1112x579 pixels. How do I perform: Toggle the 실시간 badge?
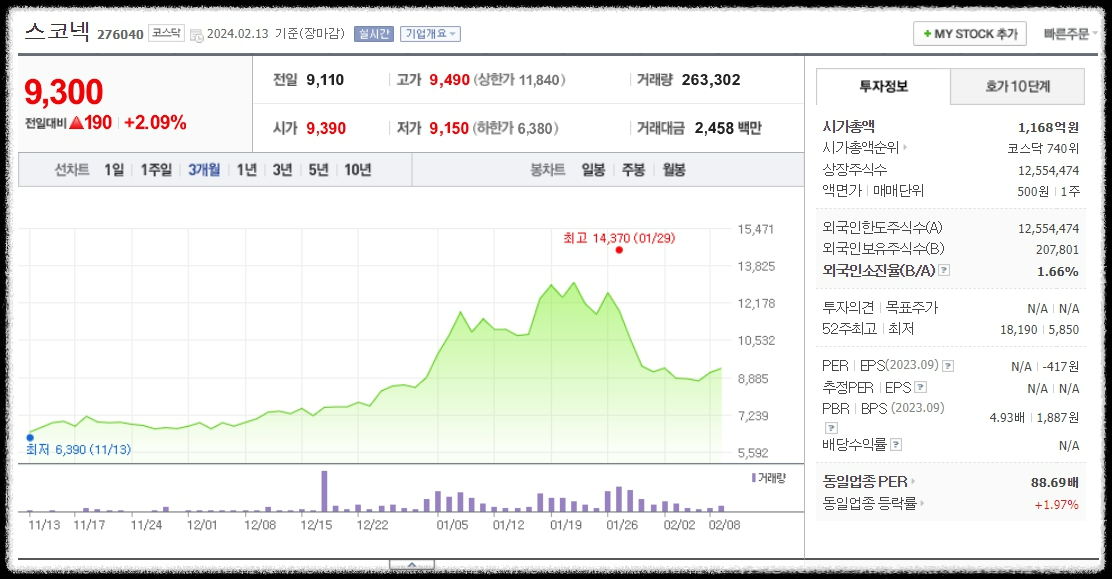click(374, 33)
